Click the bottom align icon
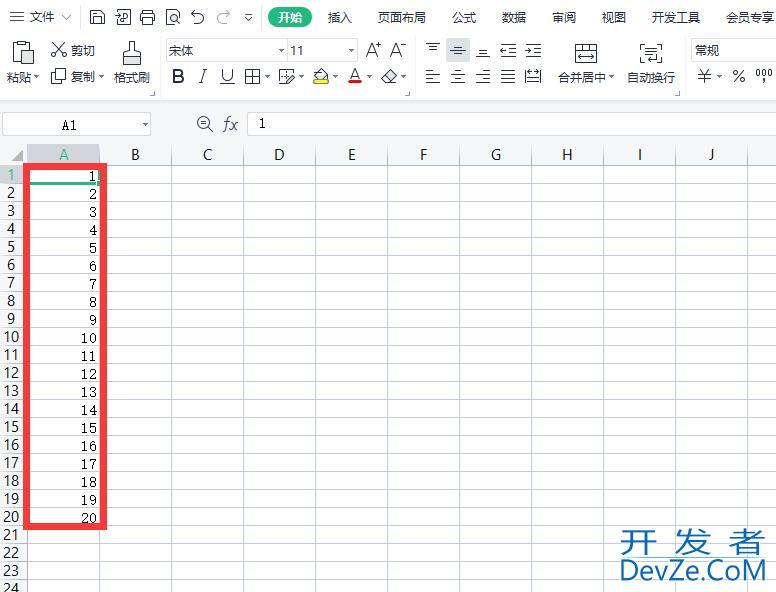The width and height of the screenshot is (776, 592). click(483, 51)
